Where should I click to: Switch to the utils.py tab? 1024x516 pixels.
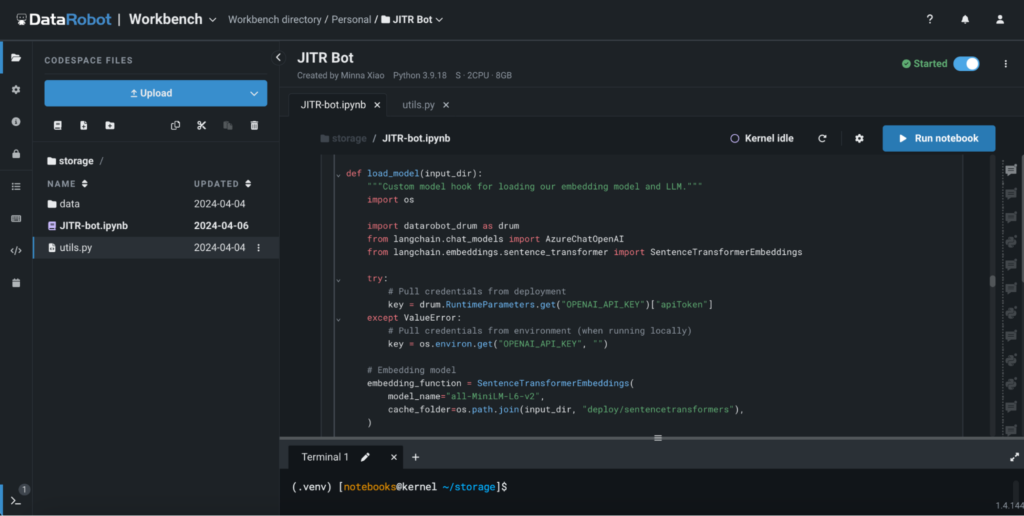point(420,105)
